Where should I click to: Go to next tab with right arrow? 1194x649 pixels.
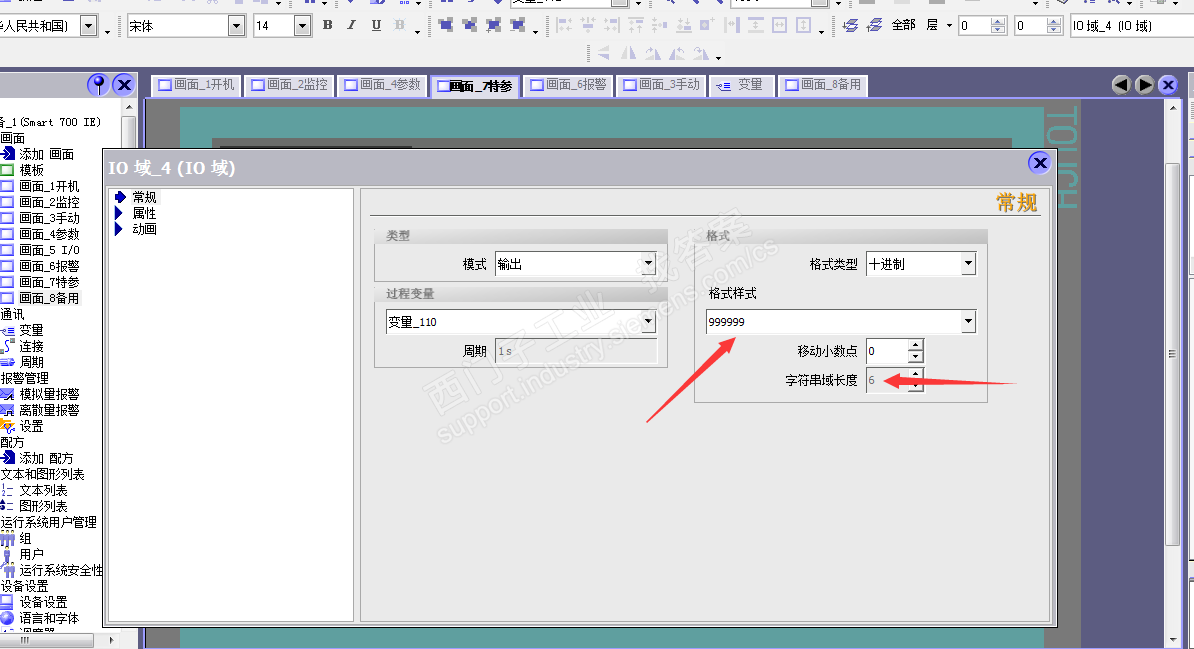[1144, 85]
